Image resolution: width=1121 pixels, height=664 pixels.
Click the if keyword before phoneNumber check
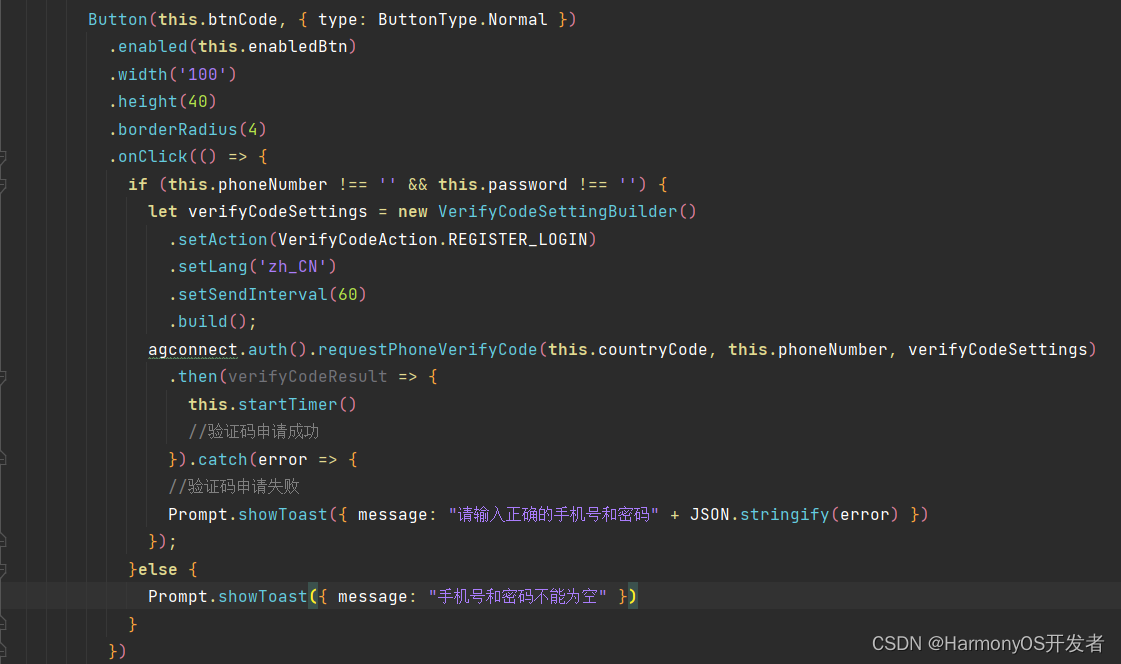point(138,184)
